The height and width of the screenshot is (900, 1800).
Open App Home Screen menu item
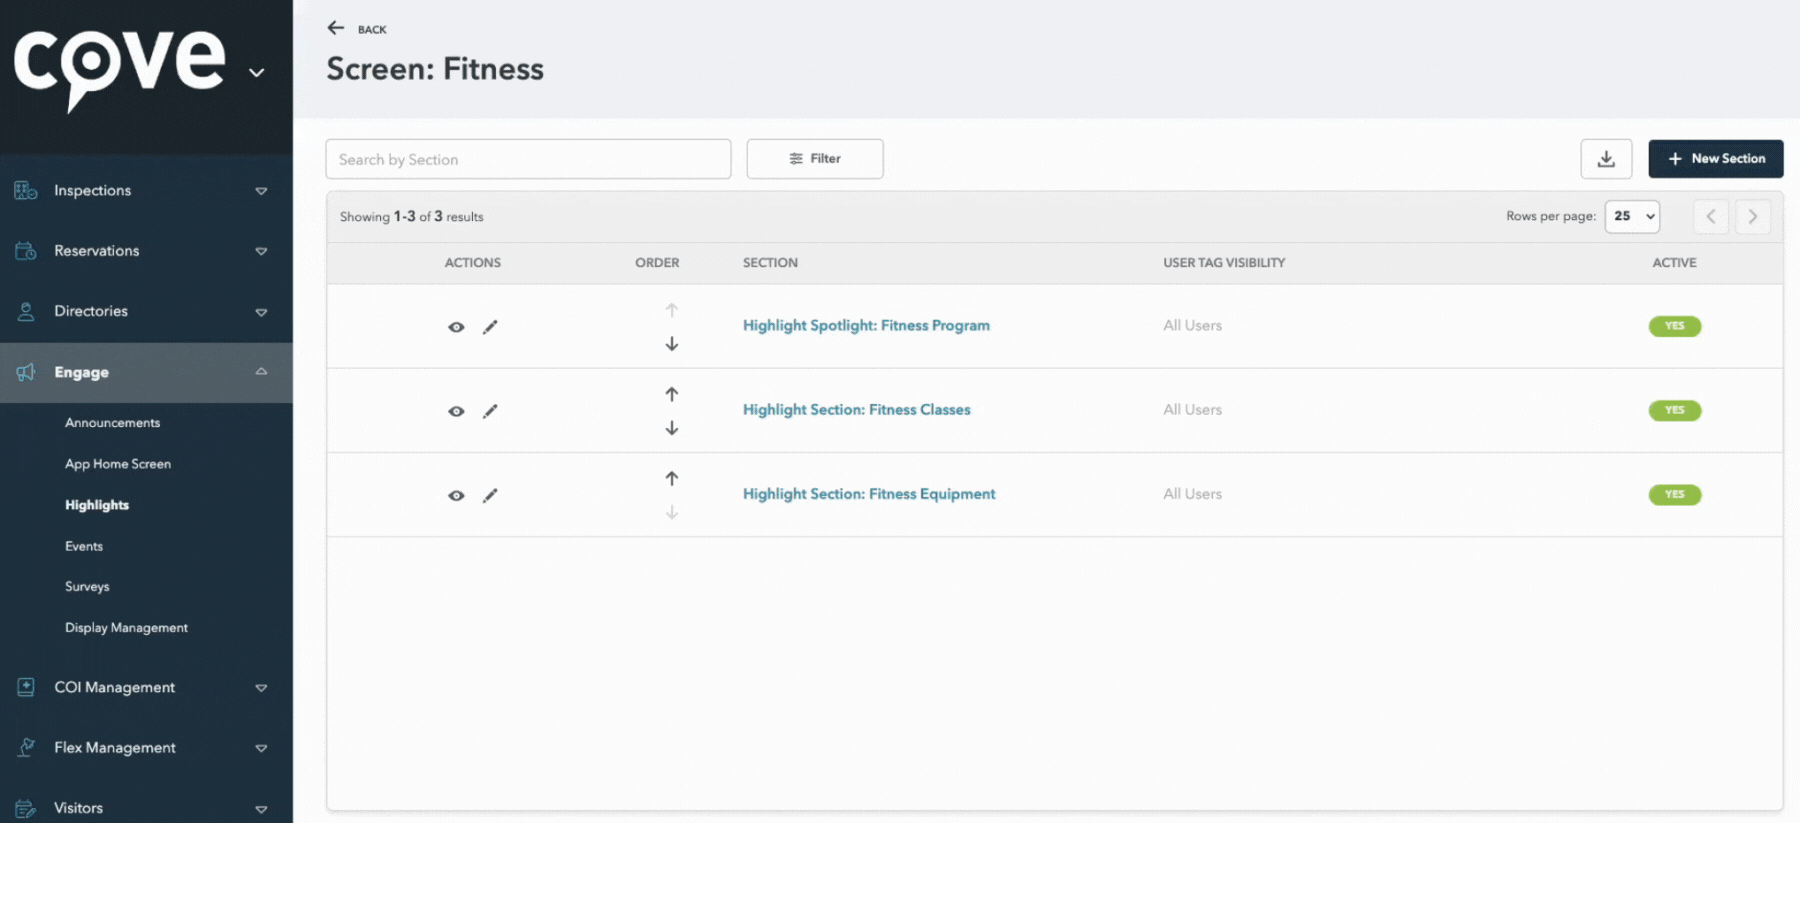[118, 464]
